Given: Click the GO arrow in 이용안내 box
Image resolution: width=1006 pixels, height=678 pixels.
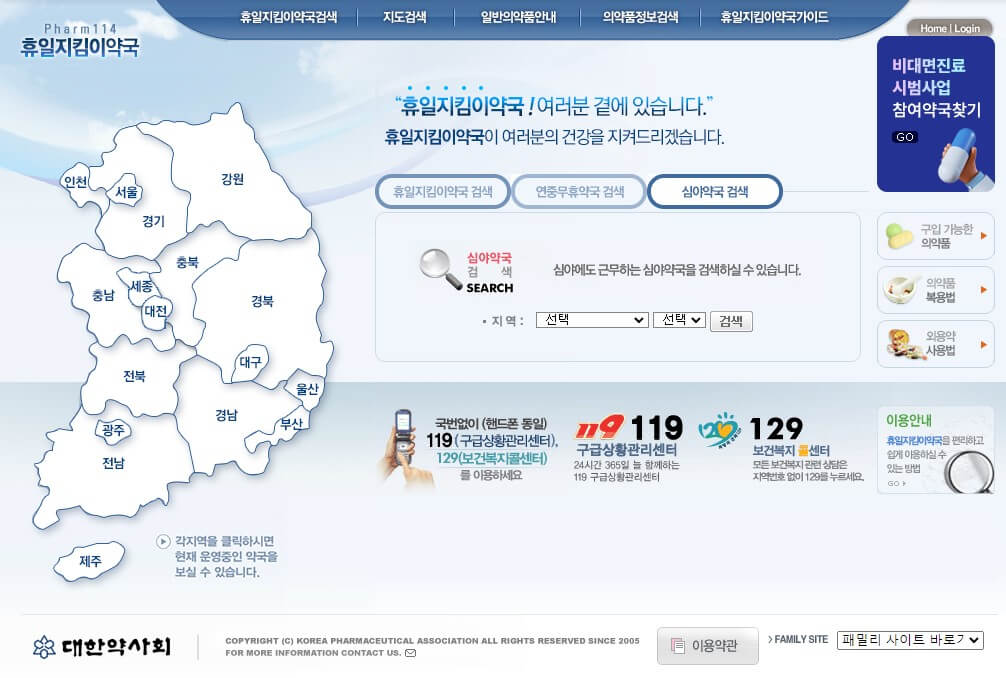Looking at the screenshot, I should 897,484.
